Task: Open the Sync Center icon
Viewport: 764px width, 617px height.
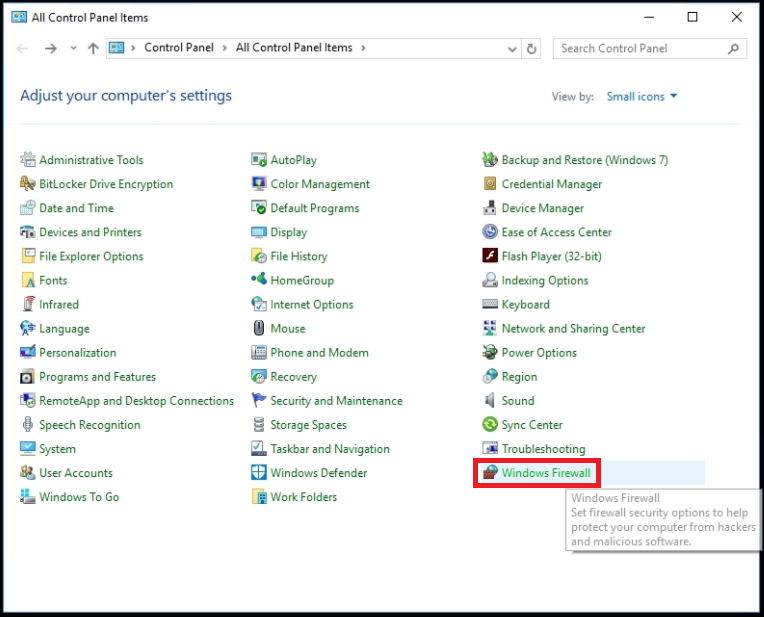Action: pos(490,425)
